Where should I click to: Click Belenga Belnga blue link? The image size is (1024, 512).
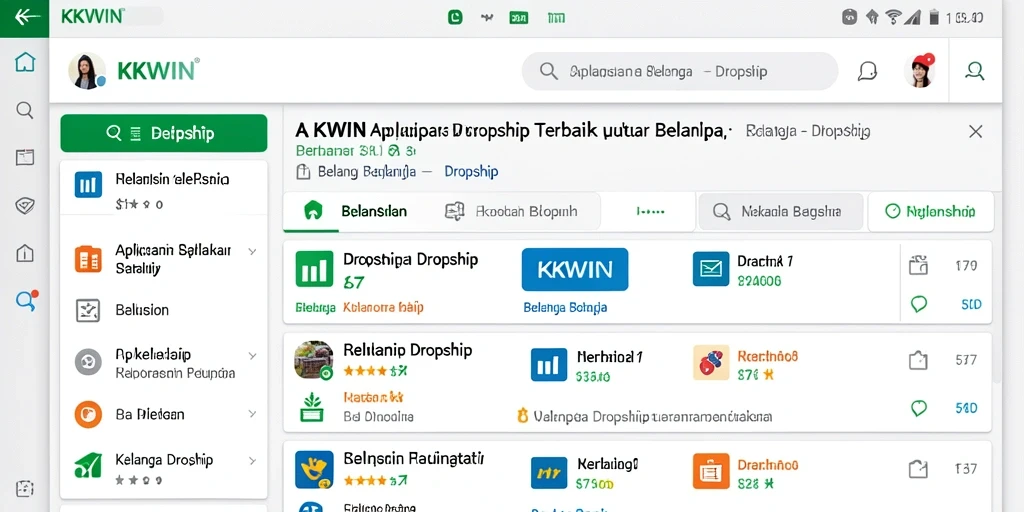point(565,307)
